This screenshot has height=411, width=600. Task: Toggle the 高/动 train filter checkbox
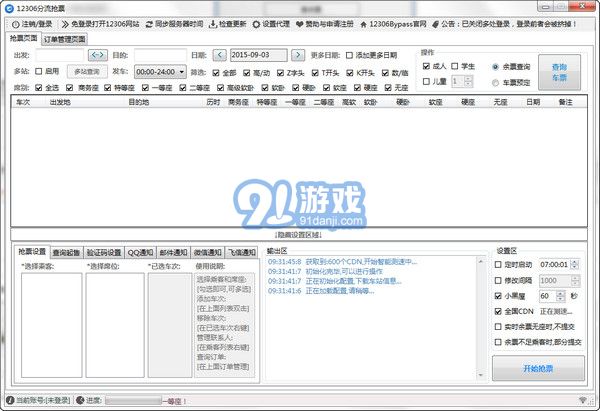pos(247,73)
